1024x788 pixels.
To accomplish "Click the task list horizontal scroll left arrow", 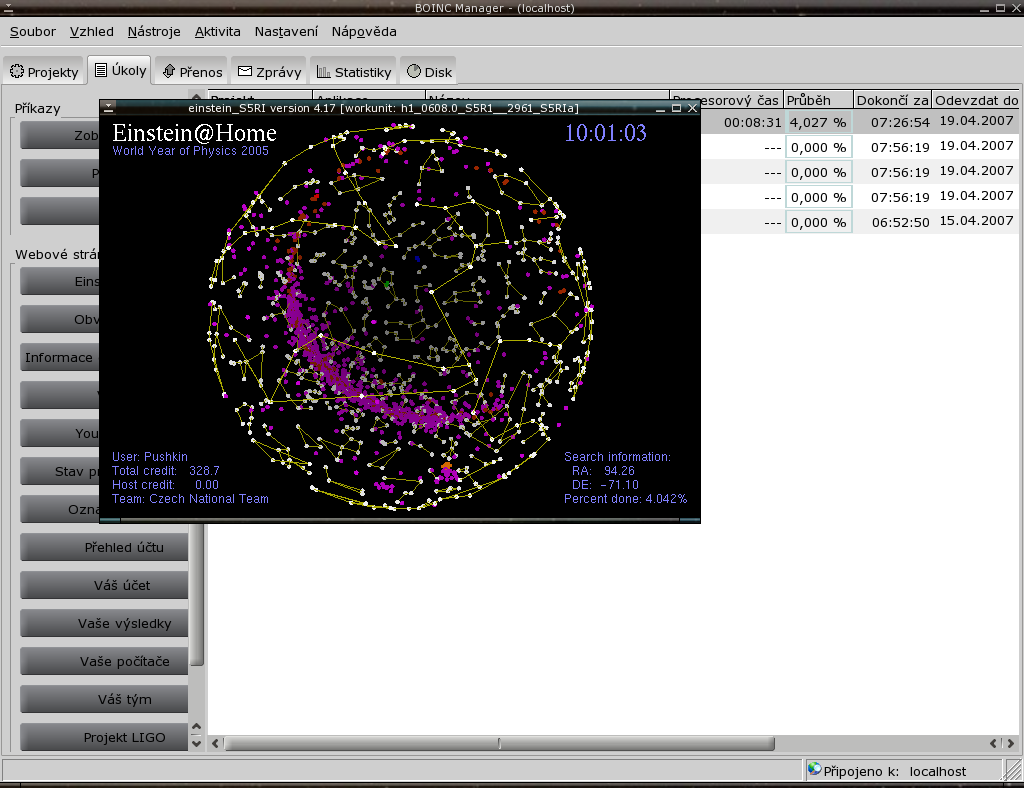I will pos(216,743).
